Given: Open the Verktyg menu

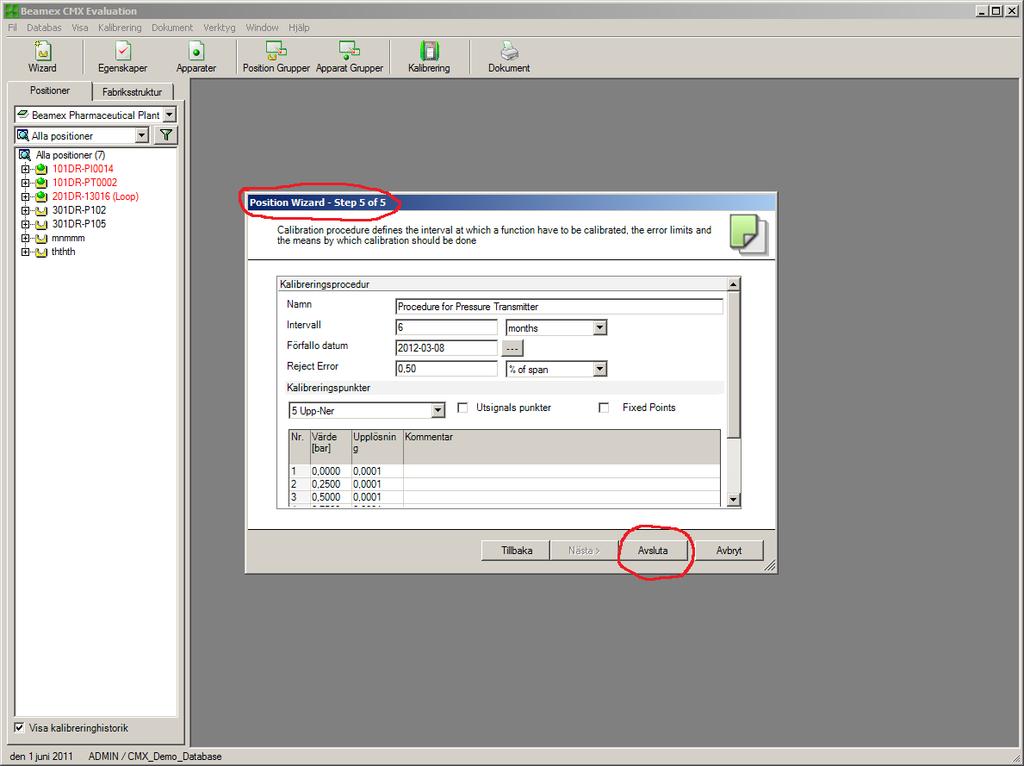Looking at the screenshot, I should (x=219, y=27).
